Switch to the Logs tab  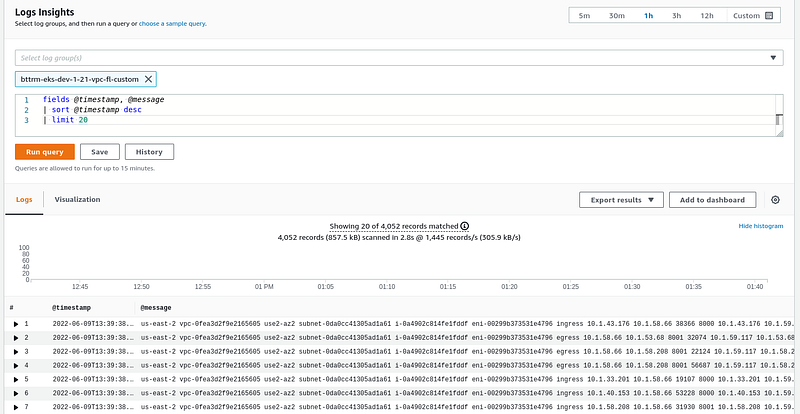[x=24, y=200]
